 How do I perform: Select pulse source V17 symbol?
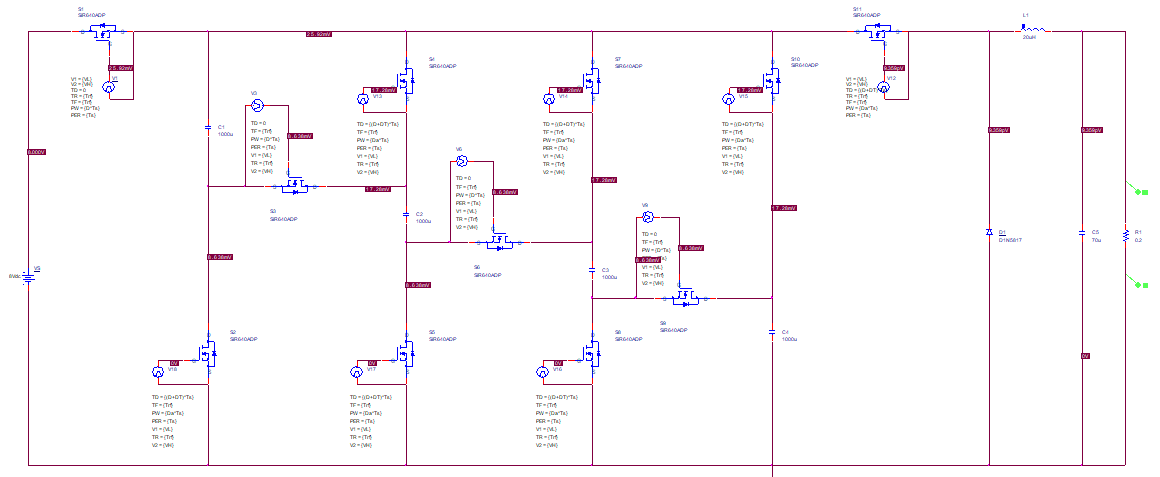(356, 372)
